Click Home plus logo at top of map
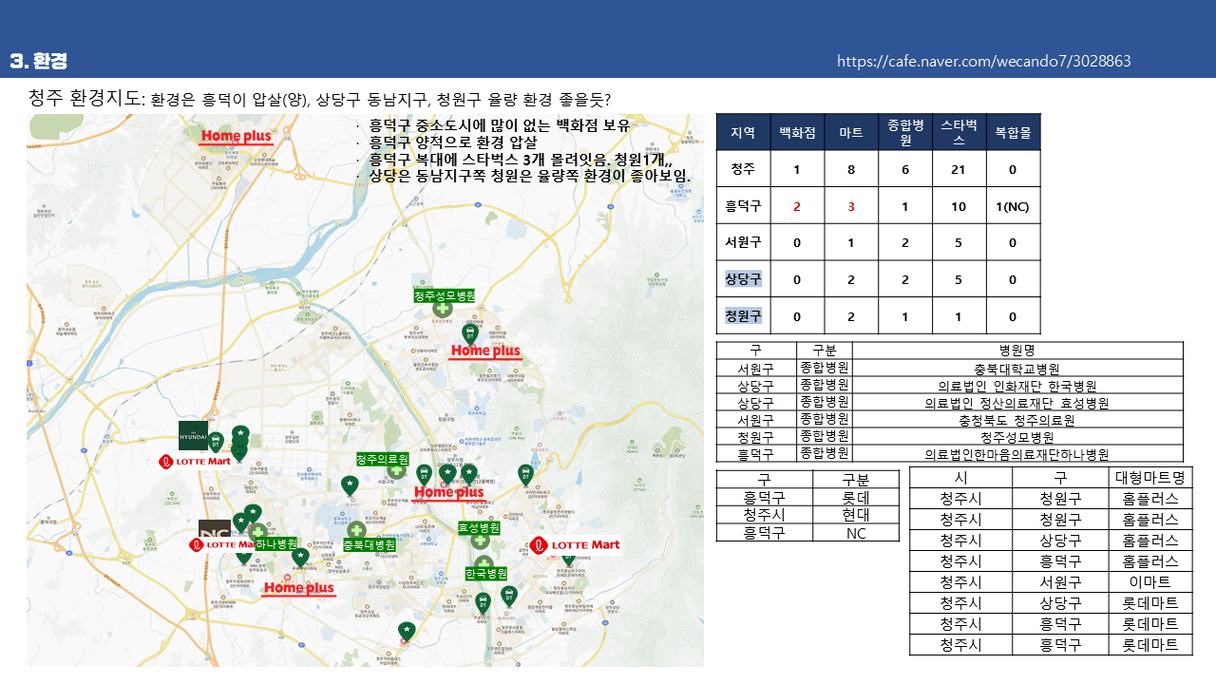 click(237, 136)
